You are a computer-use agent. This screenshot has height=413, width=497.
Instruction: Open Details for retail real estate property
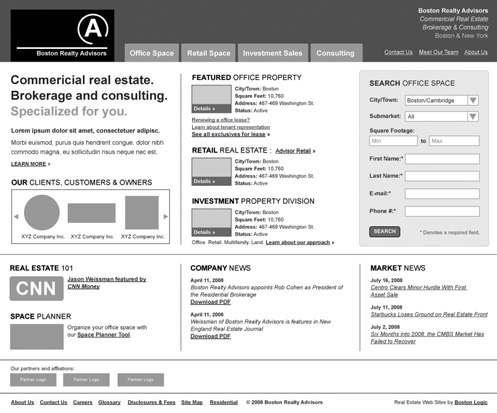click(x=211, y=181)
